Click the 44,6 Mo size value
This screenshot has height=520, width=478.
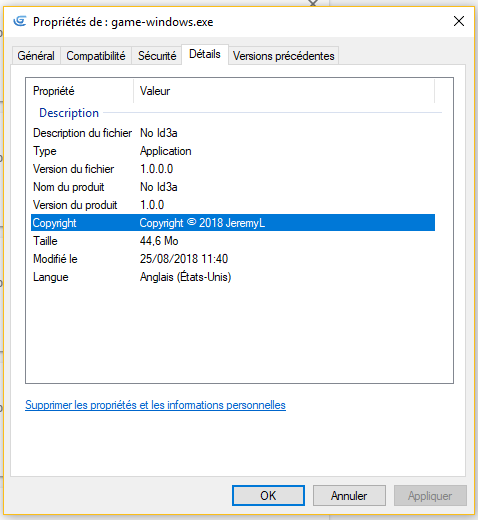click(x=159, y=241)
